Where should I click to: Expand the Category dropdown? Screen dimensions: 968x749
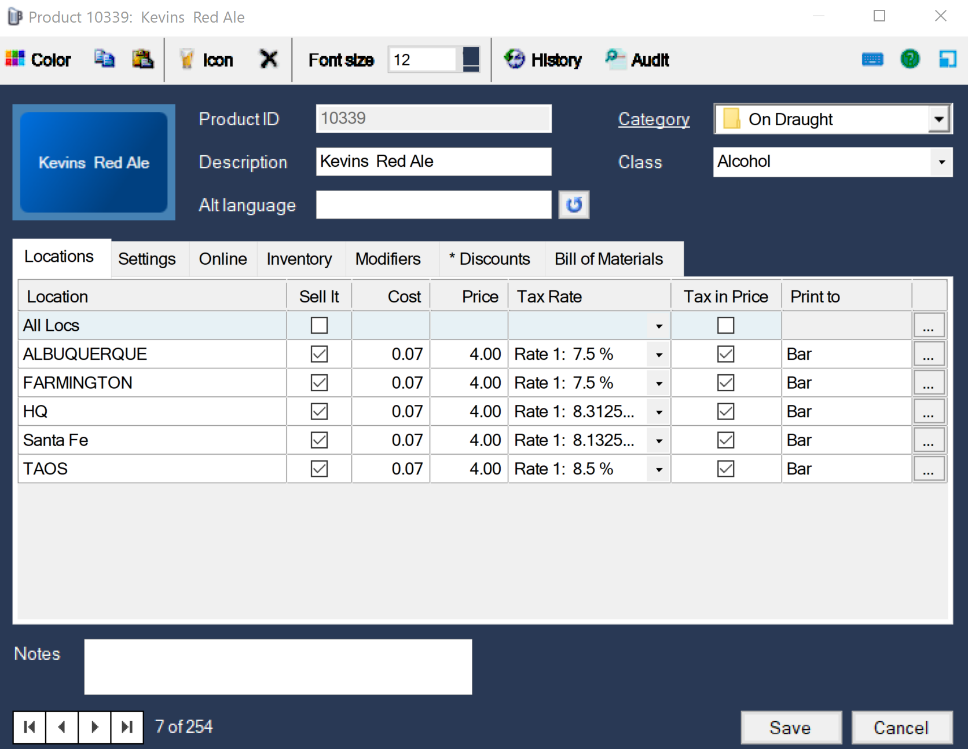tap(938, 119)
